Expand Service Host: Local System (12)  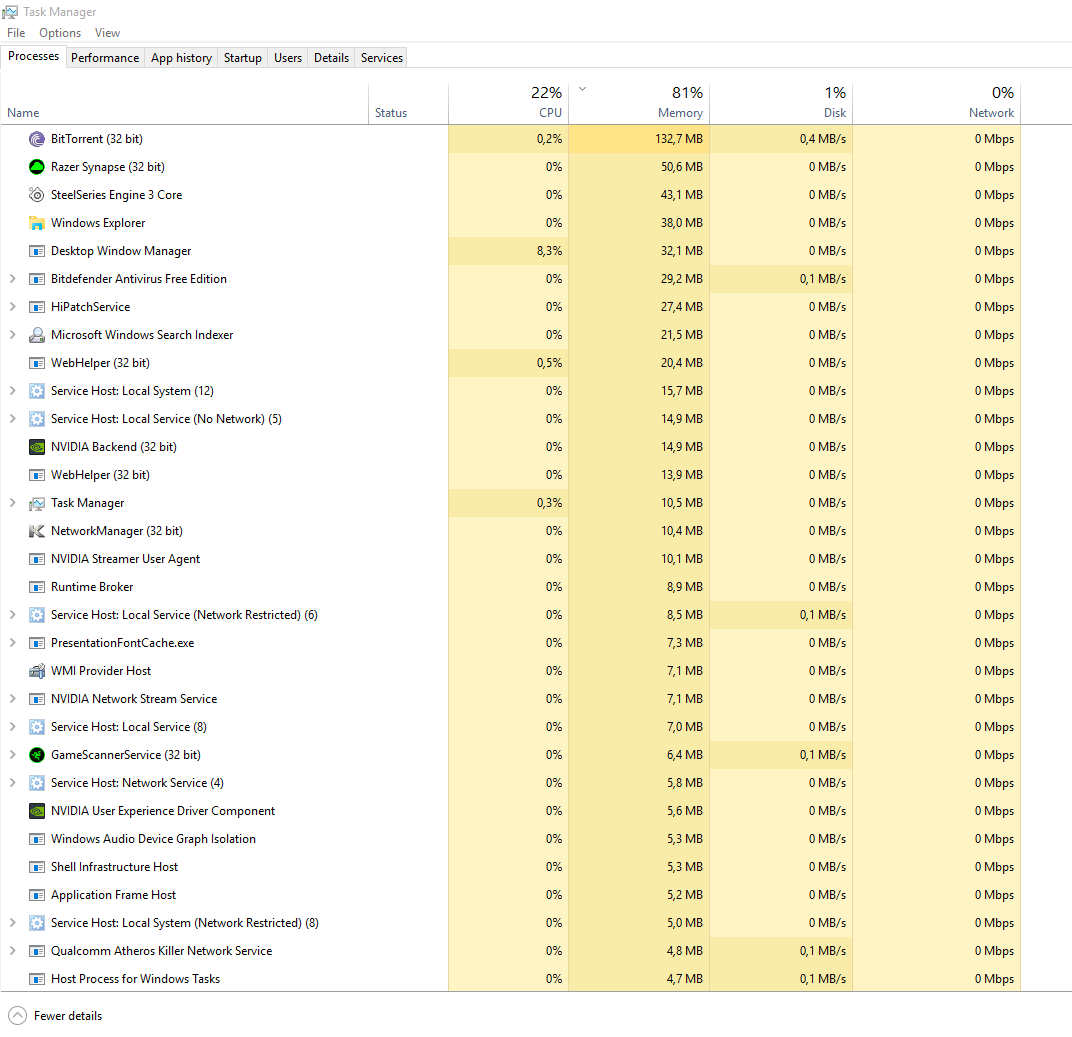(12, 391)
